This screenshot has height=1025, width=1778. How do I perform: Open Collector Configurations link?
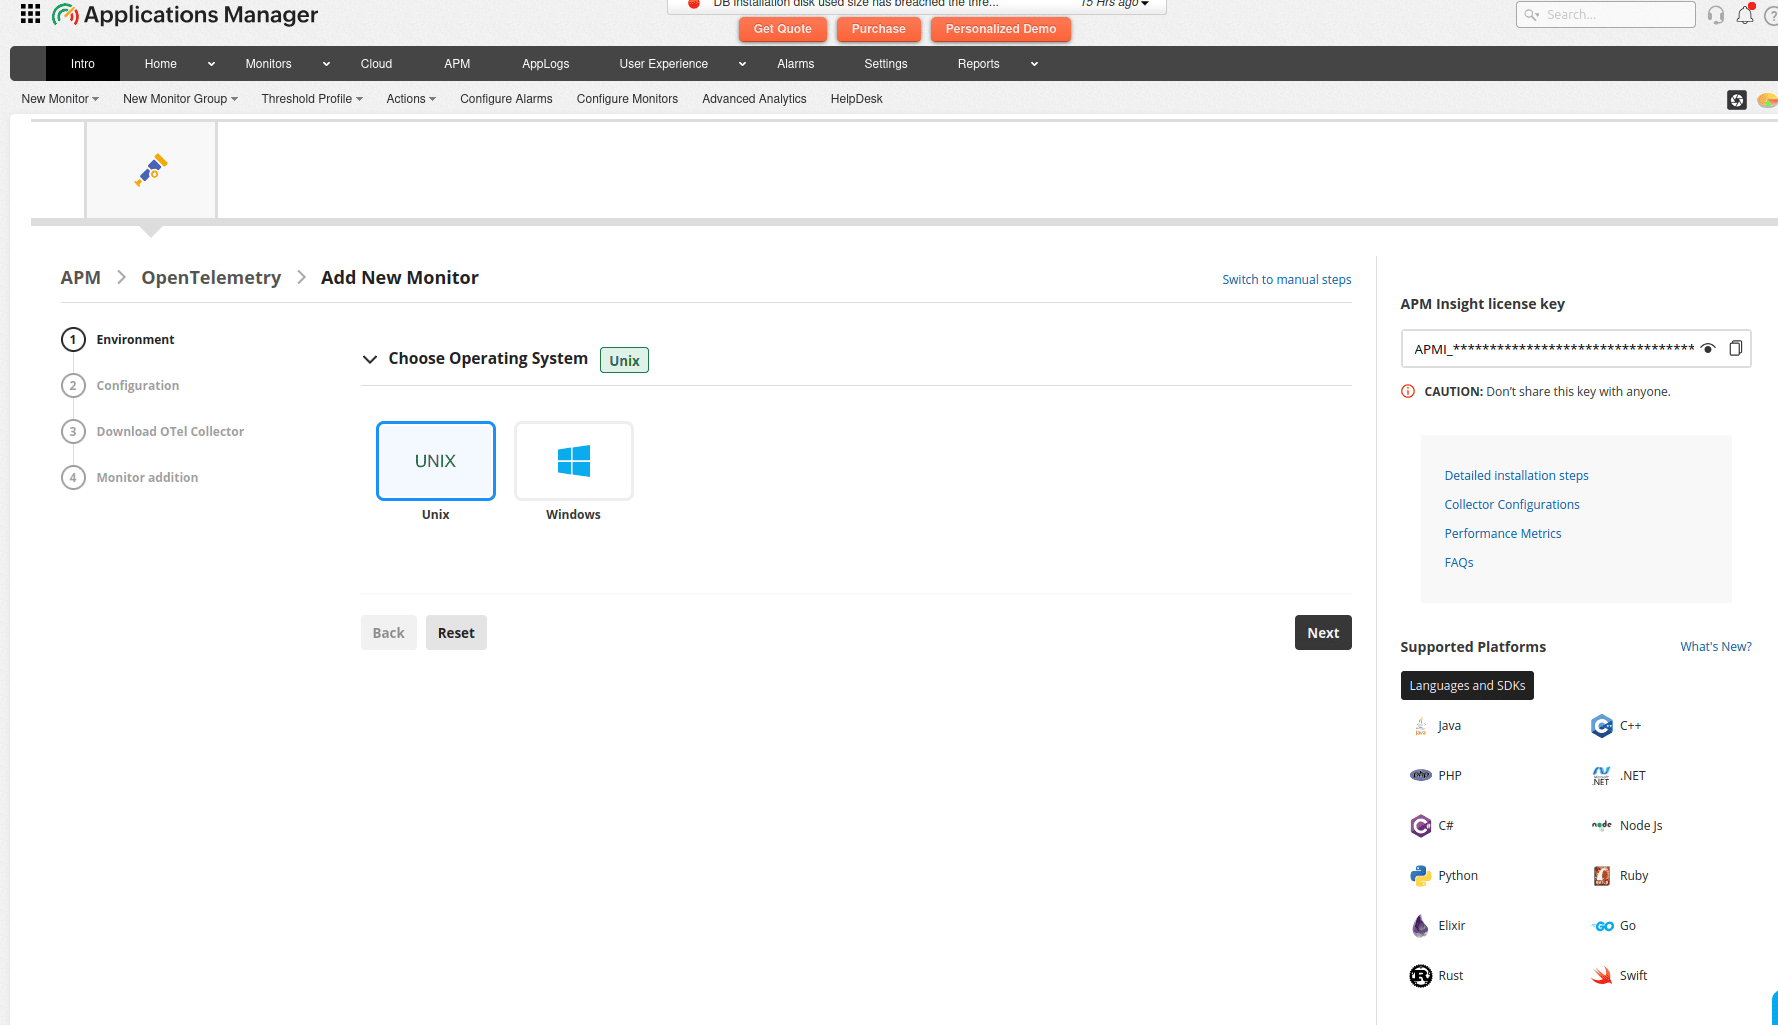pyautogui.click(x=1512, y=505)
